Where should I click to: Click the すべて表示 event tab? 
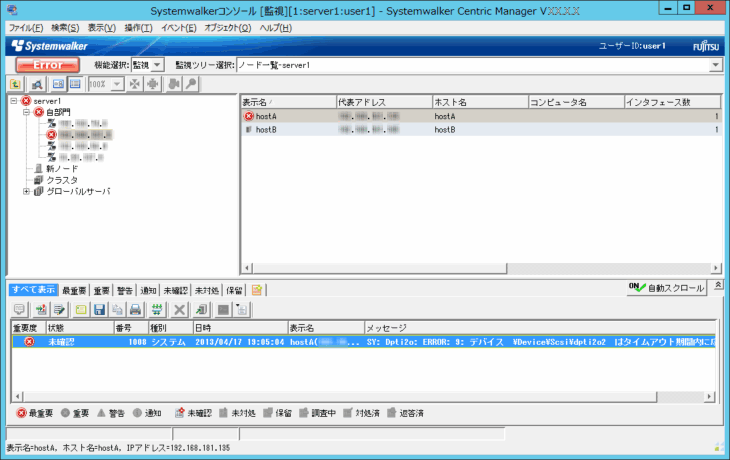[x=34, y=290]
